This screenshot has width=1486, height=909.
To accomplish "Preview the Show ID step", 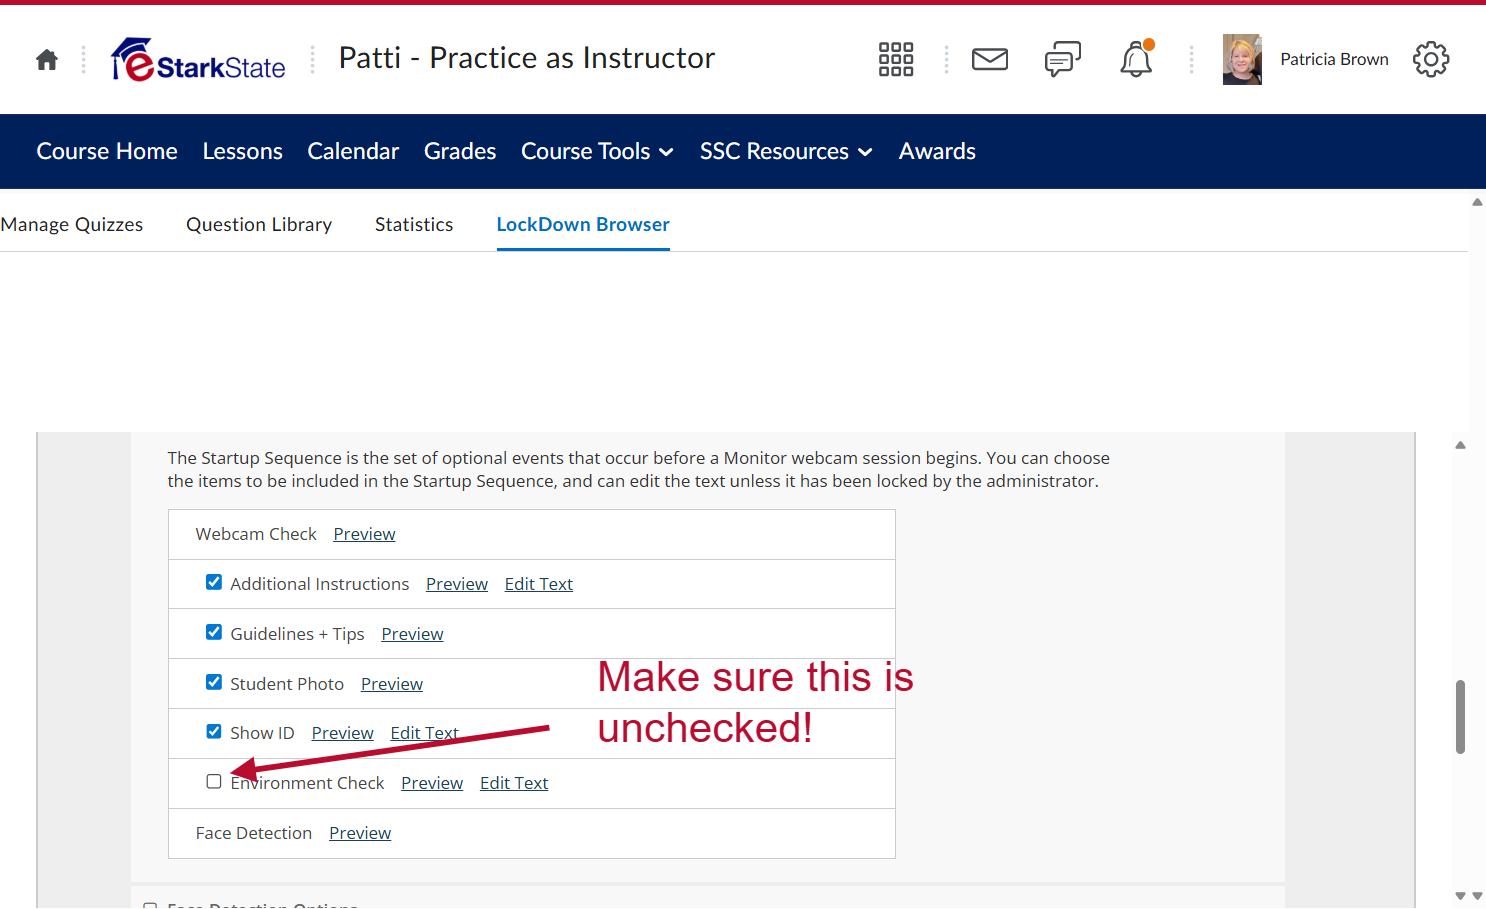I will pyautogui.click(x=342, y=733).
